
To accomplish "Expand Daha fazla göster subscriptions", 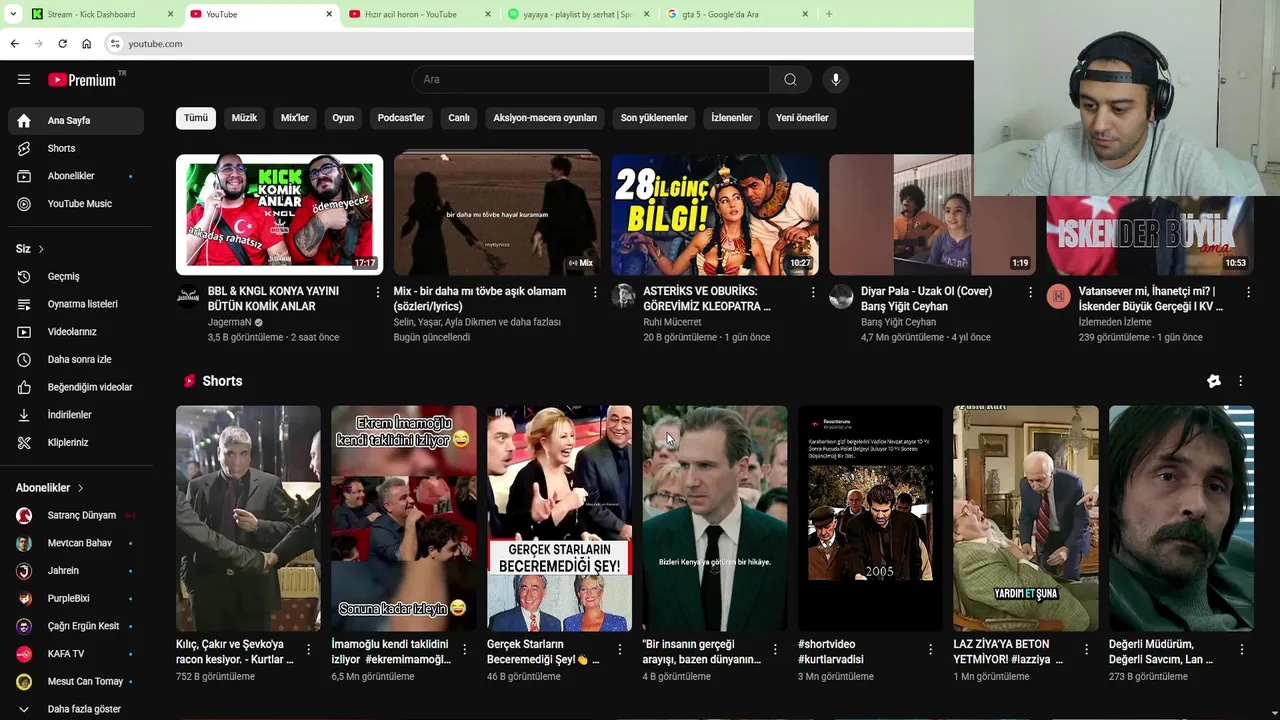I will pyautogui.click(x=76, y=709).
